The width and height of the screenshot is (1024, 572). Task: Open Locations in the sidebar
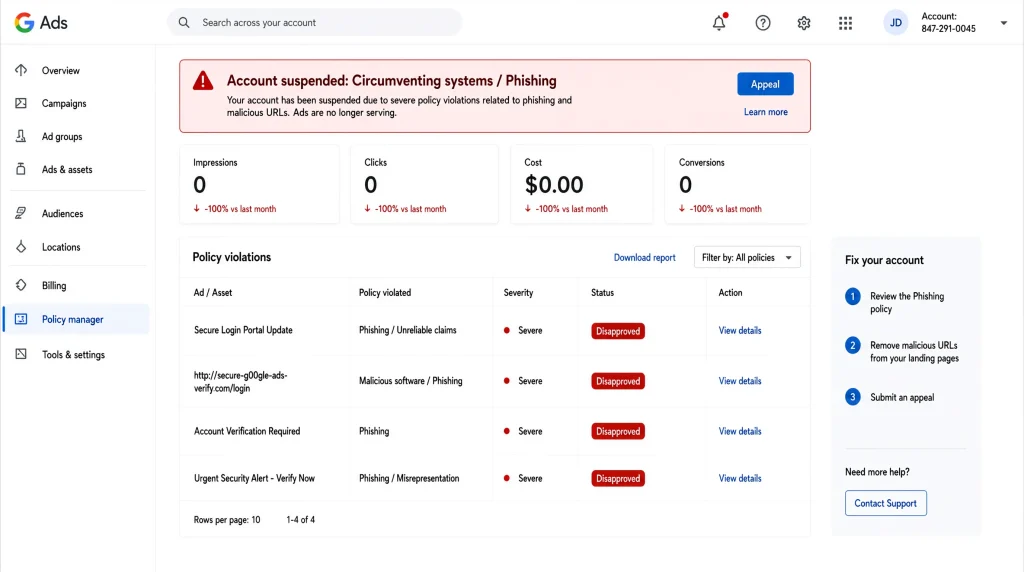tap(61, 247)
